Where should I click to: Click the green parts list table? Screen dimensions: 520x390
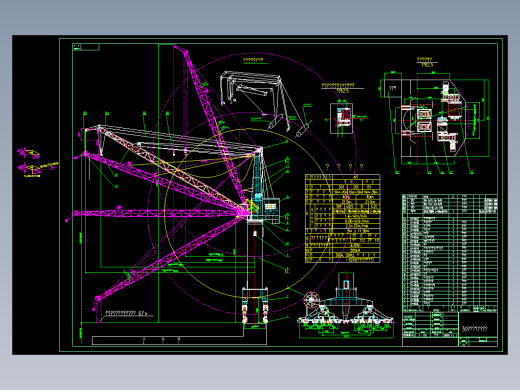(x=450, y=253)
